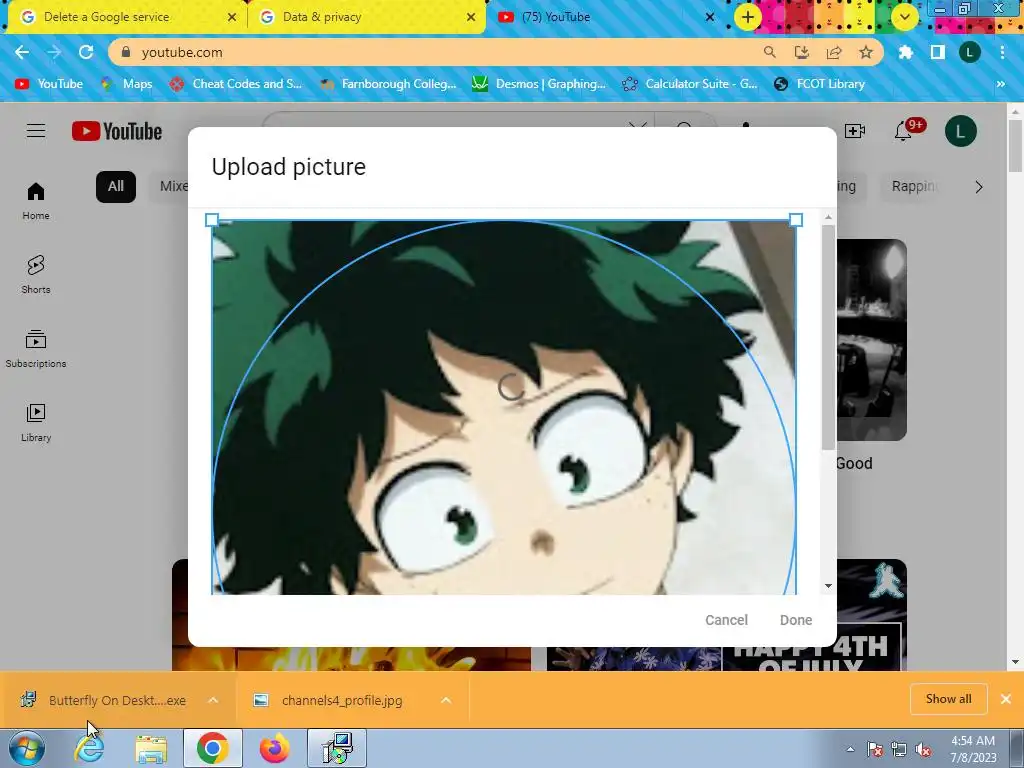Image resolution: width=1024 pixels, height=768 pixels.
Task: Click the top-left crop handle
Action: [212, 220]
